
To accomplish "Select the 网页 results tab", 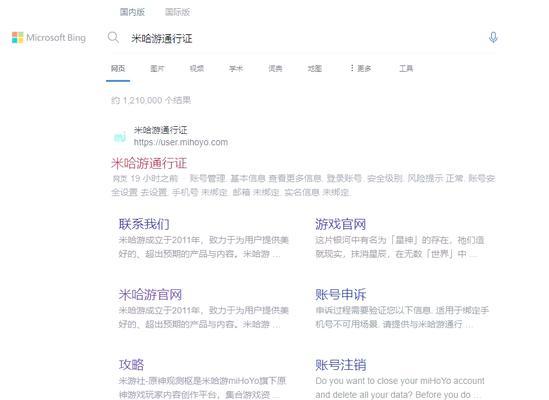I will 118,69.
